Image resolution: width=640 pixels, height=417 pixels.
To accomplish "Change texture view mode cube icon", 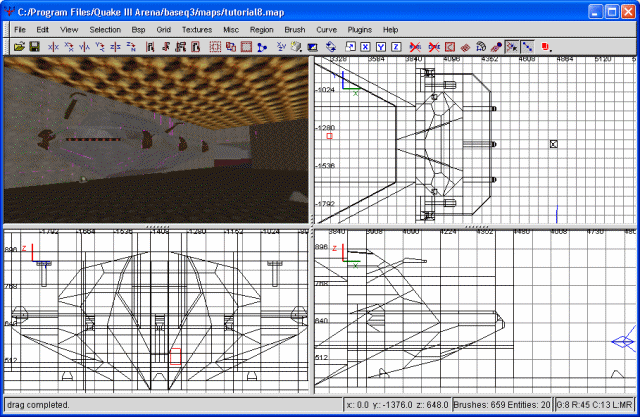I will [297, 47].
